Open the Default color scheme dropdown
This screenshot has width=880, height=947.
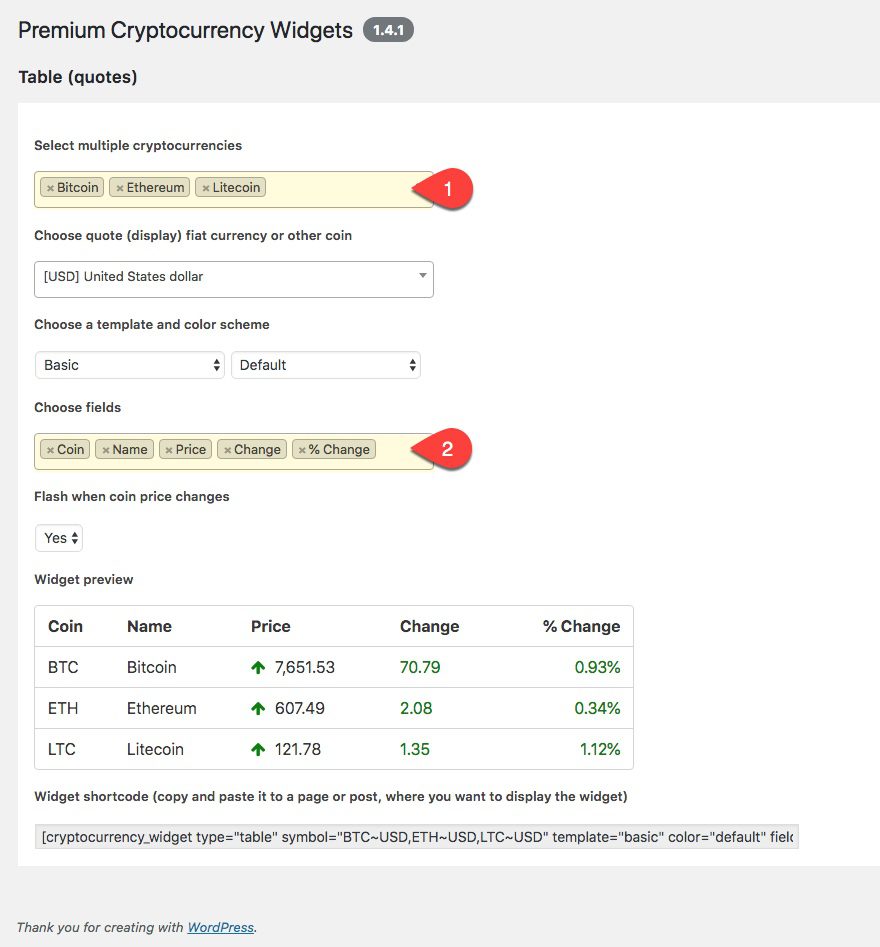point(325,365)
